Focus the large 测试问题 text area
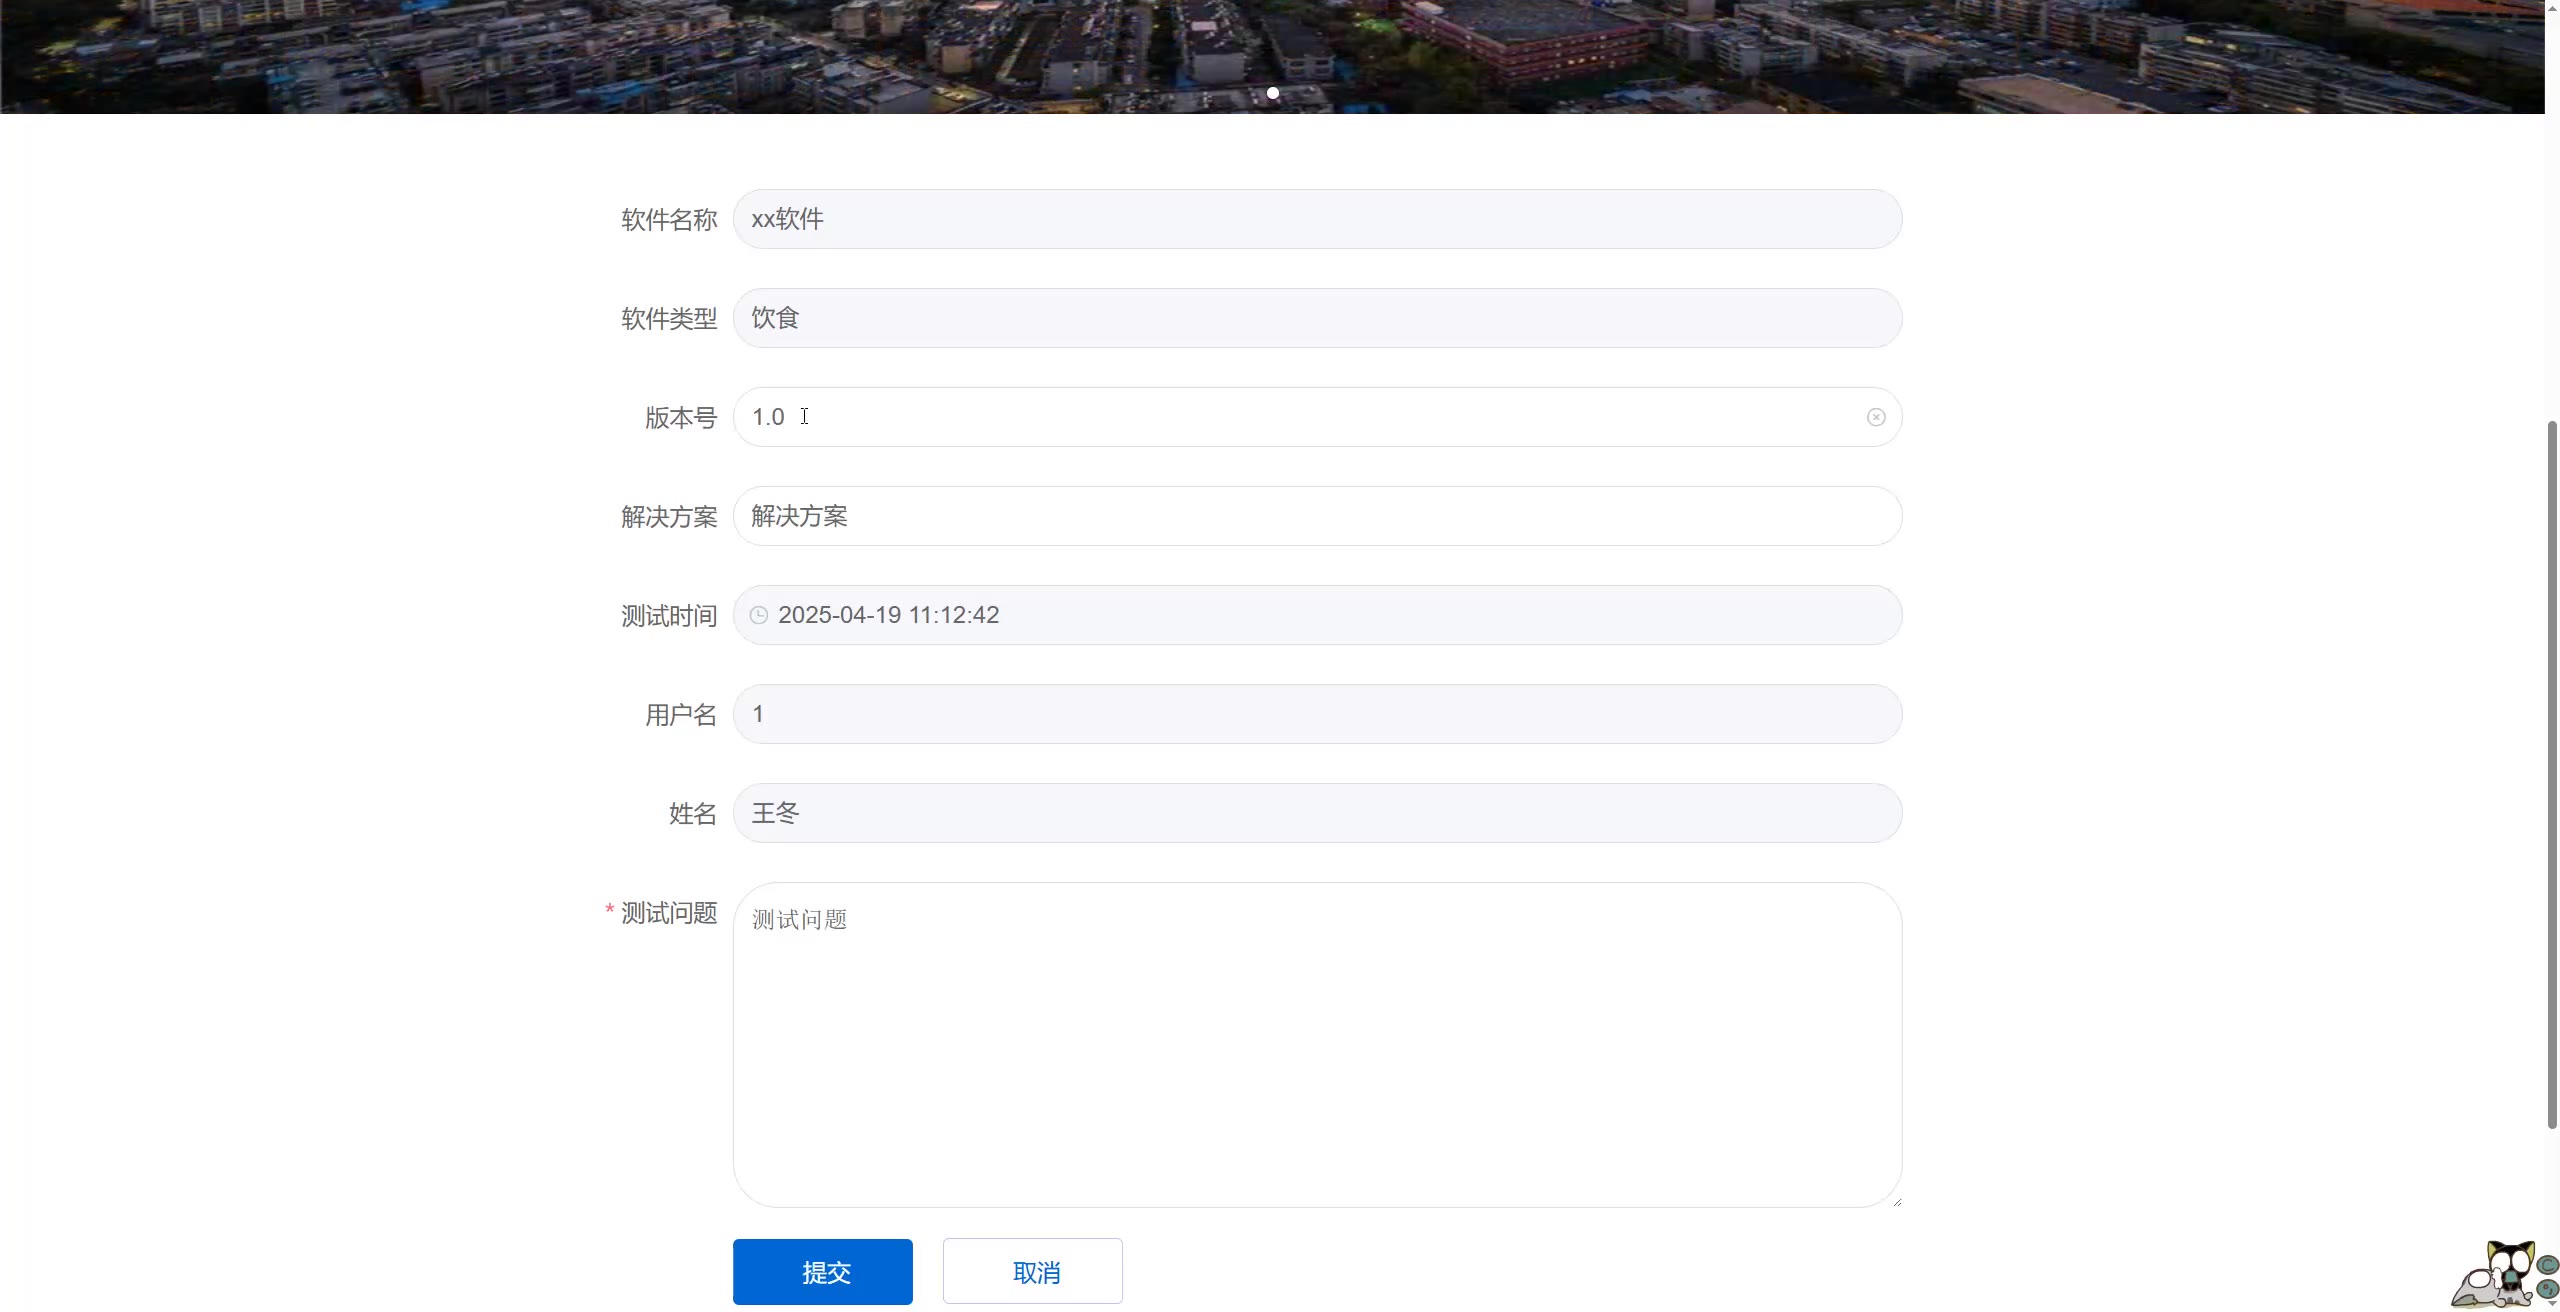The width and height of the screenshot is (2560, 1312). pos(1316,1044)
